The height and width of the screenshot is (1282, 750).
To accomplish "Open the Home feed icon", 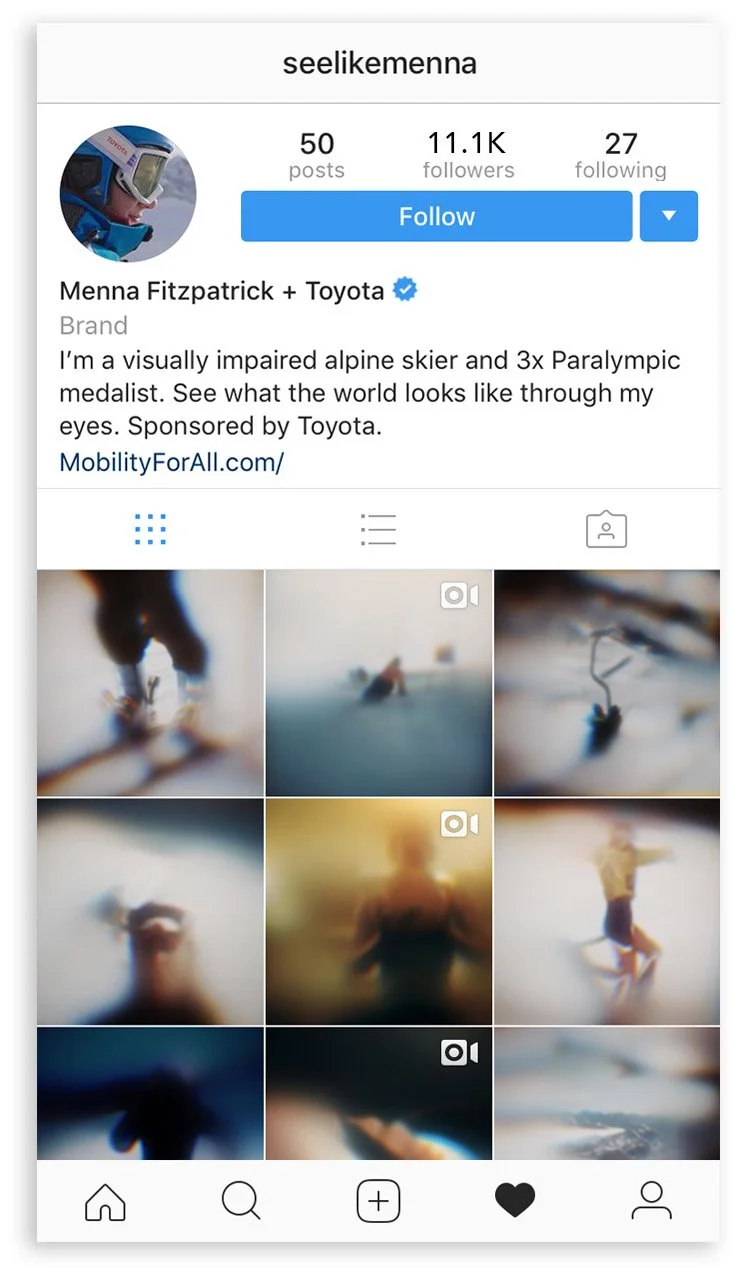I will point(105,1200).
